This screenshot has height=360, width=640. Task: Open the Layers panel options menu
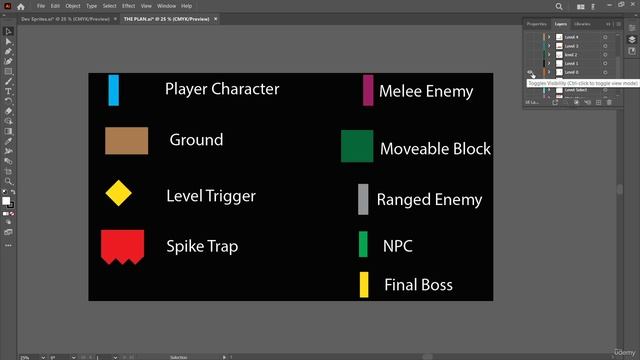pyautogui.click(x=618, y=24)
